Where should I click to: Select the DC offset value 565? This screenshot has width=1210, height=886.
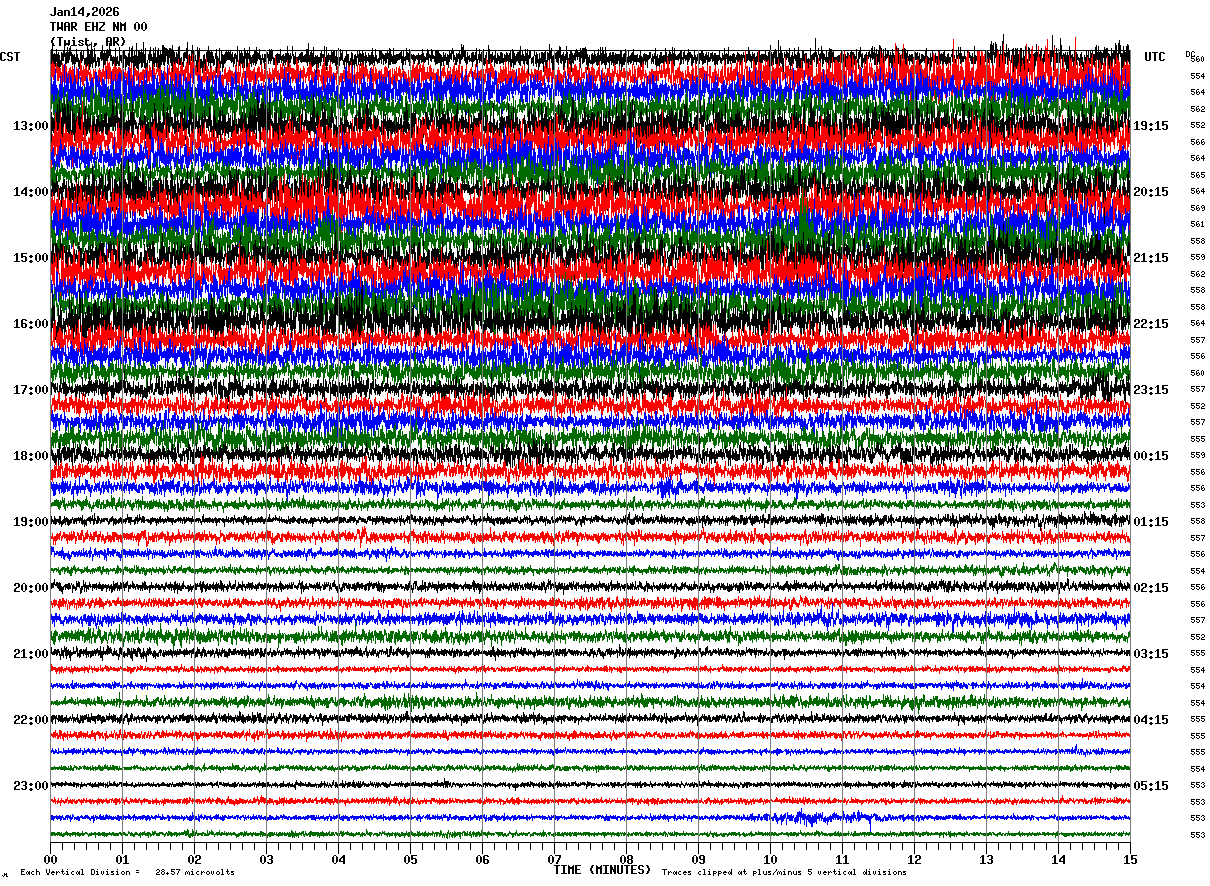click(1197, 175)
